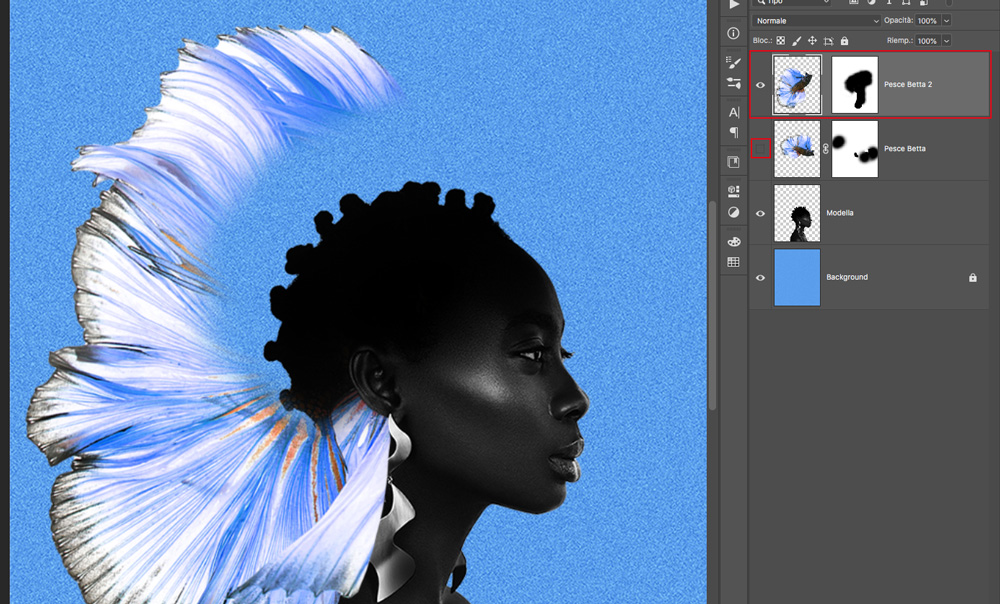The width and height of the screenshot is (1000, 604).
Task: Click the 'Opacità:' label
Action: pos(899,20)
